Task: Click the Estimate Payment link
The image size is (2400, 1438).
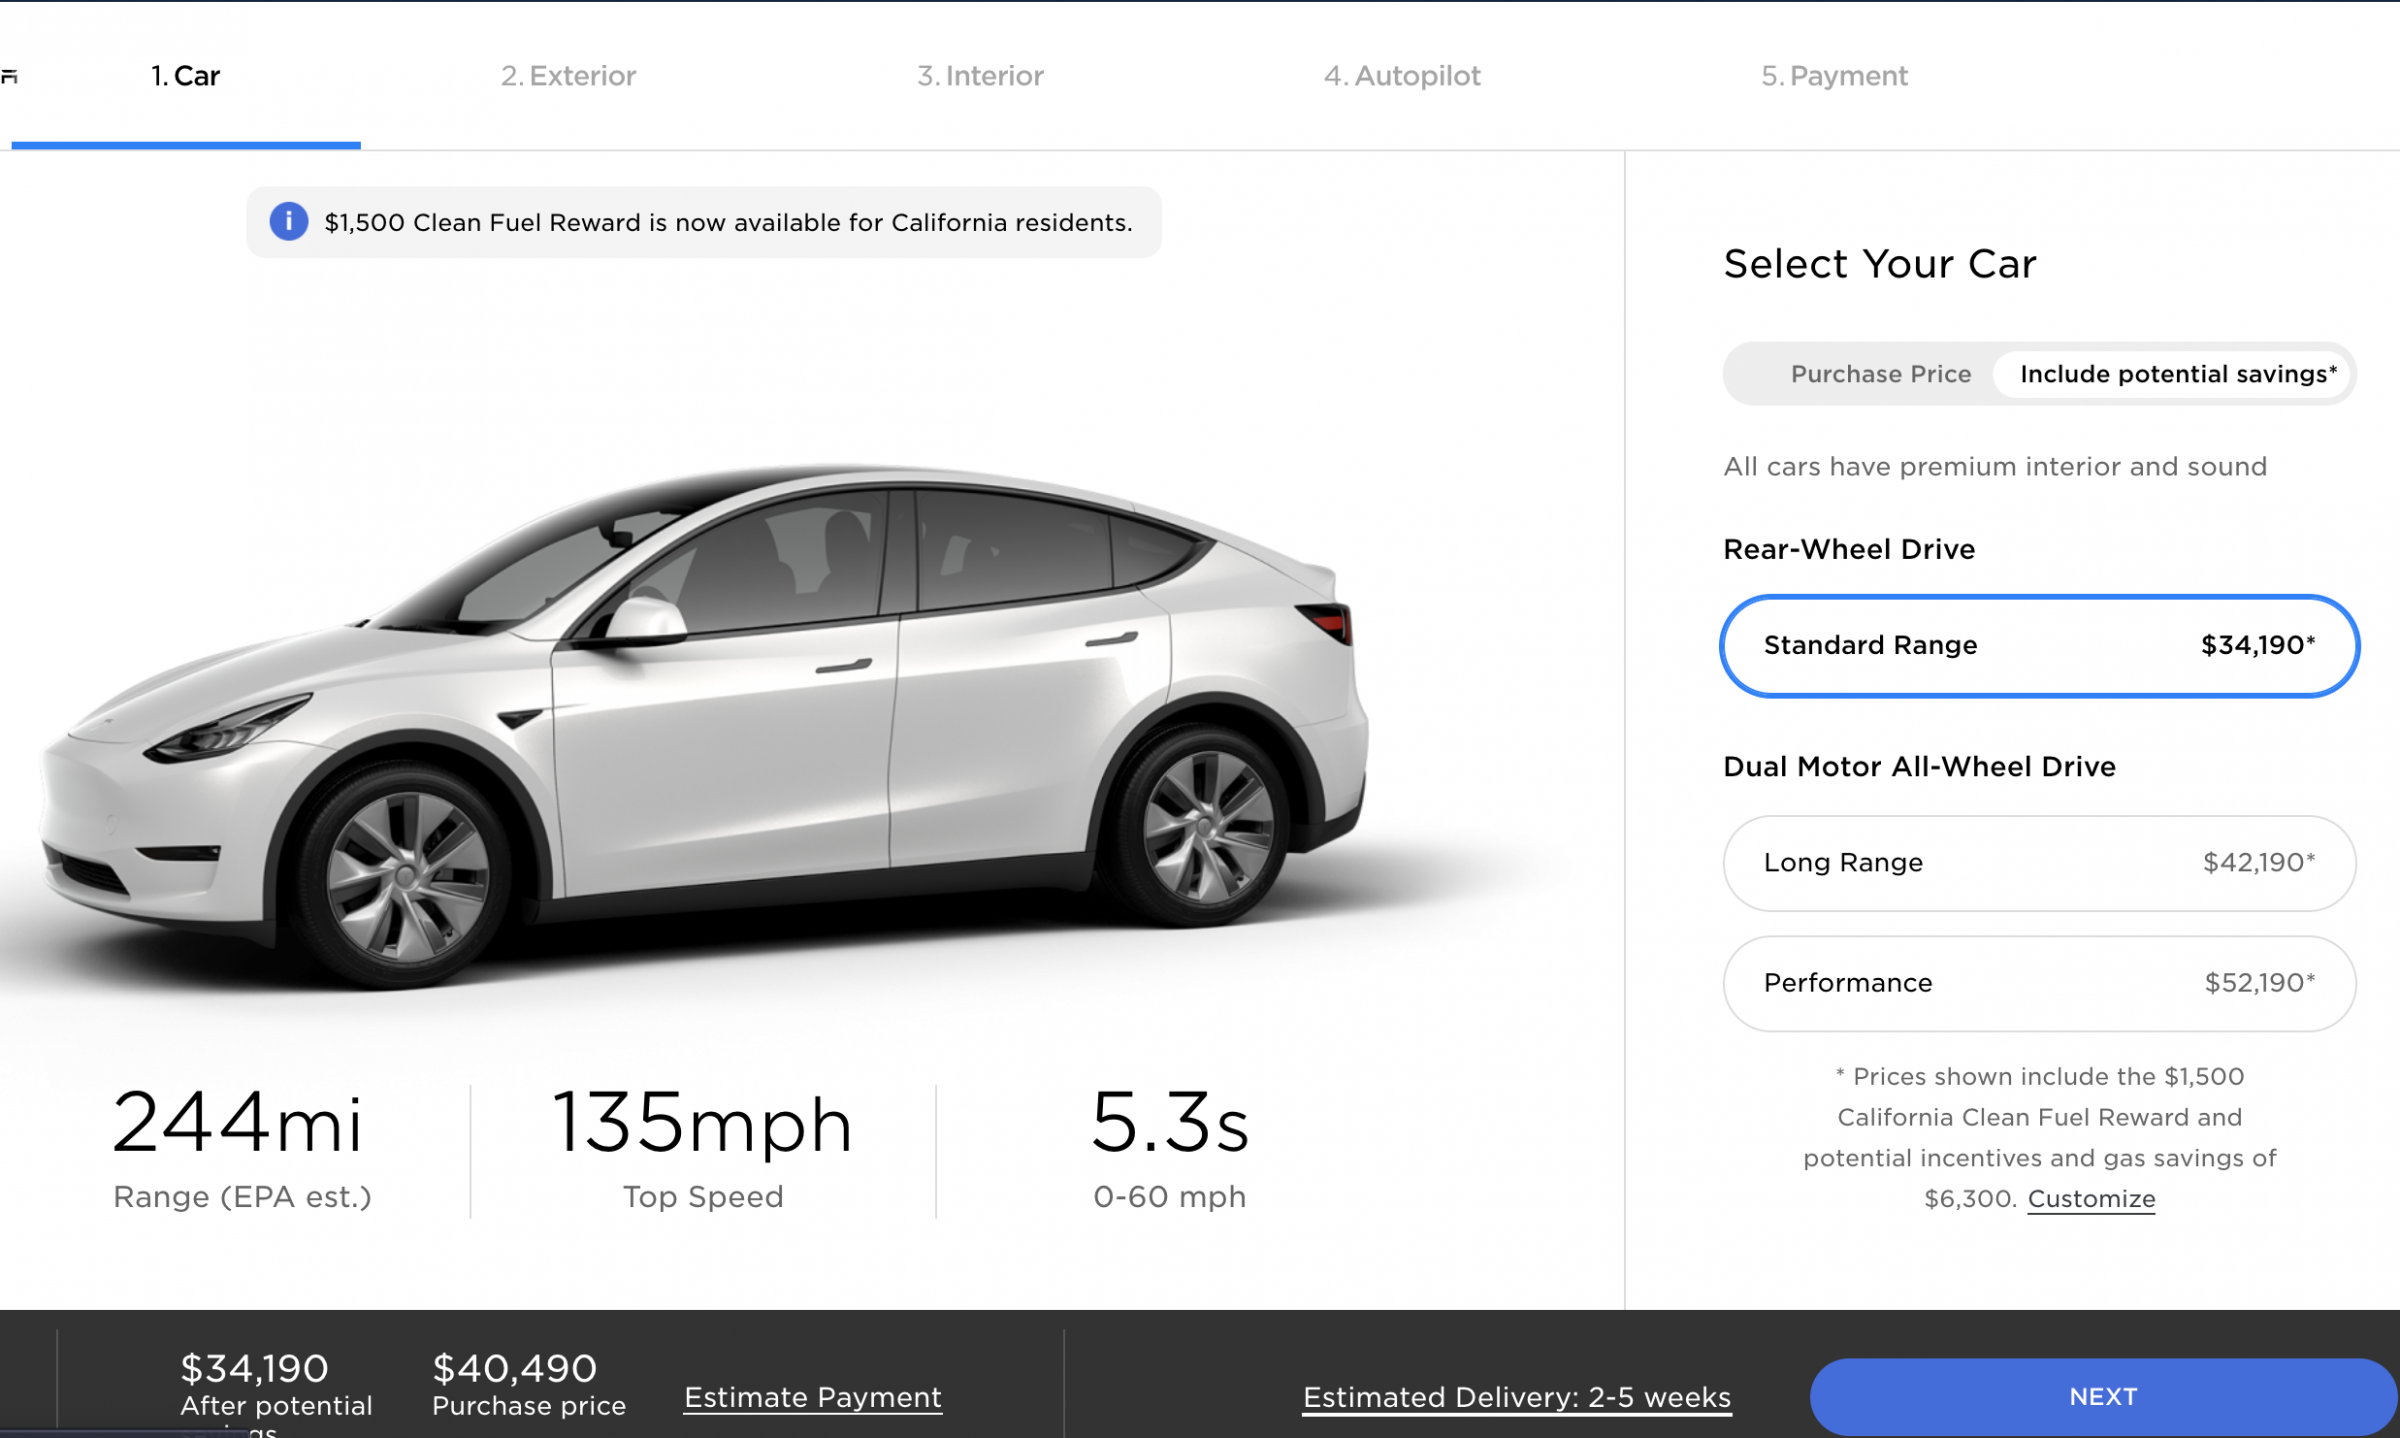Action: coord(812,1397)
